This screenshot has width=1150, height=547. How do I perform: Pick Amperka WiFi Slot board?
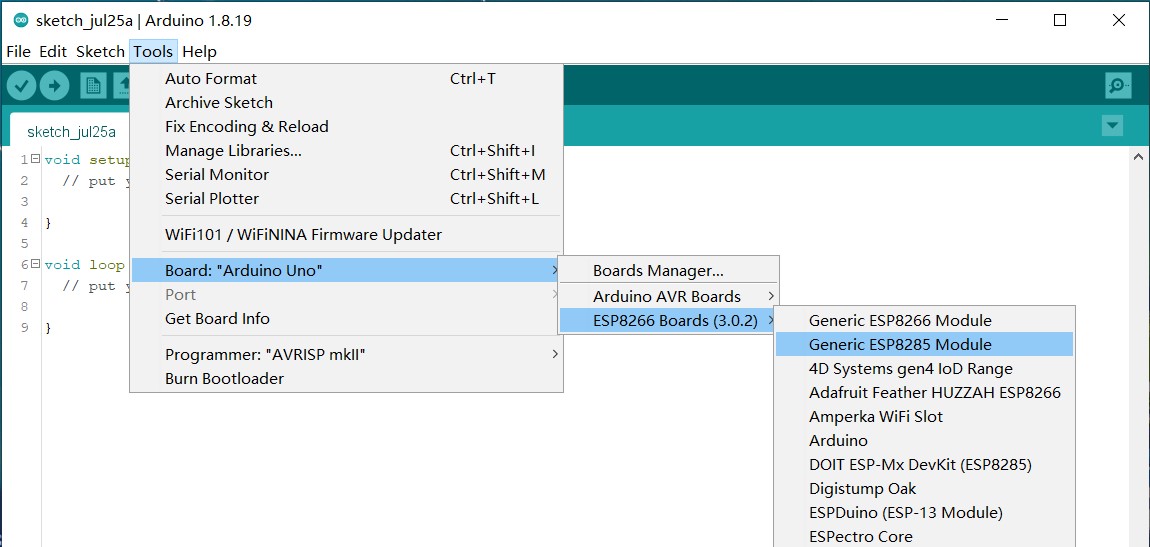tap(924, 416)
